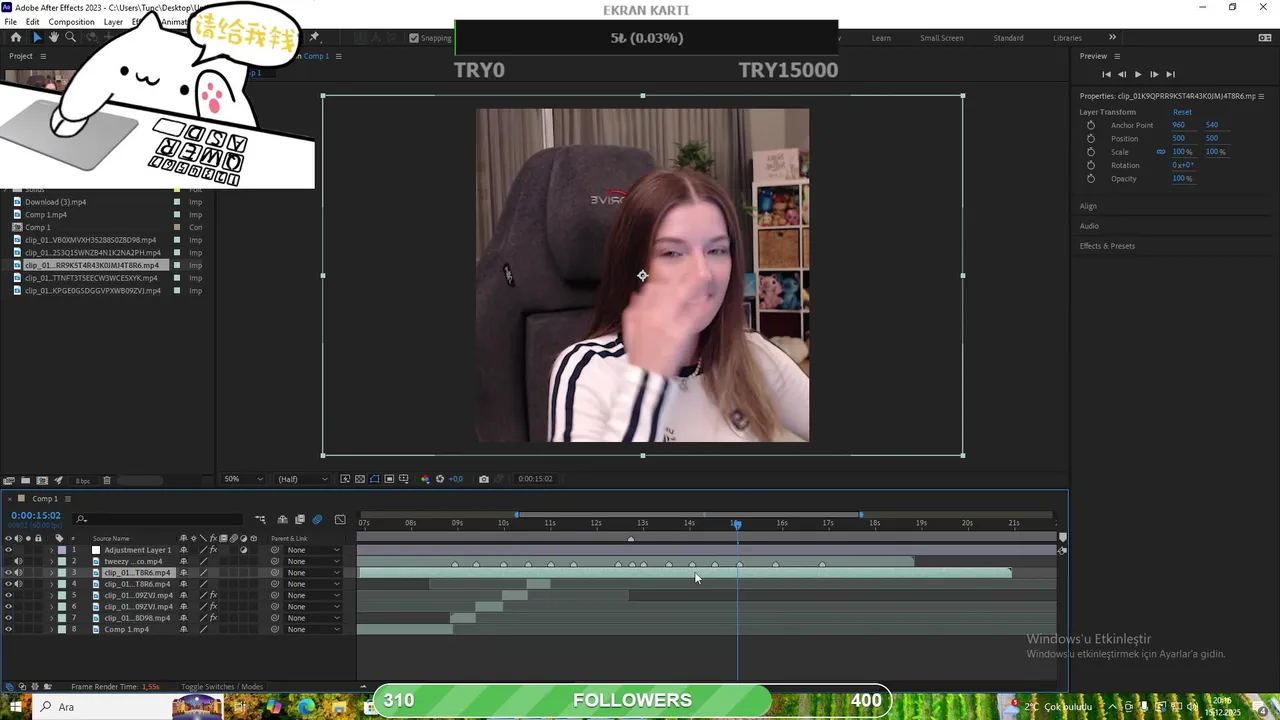Click the Home icon in the toolbar

[16, 37]
